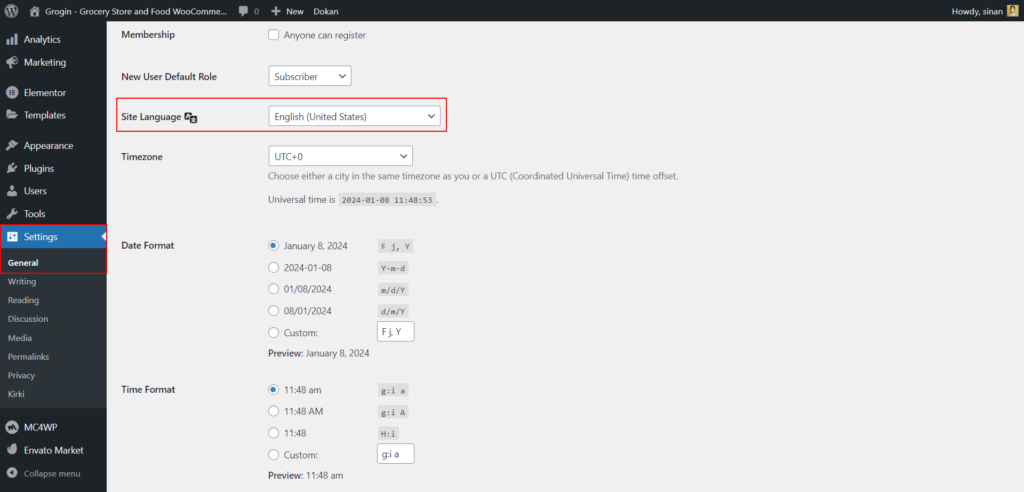Click the g:i A format code label
This screenshot has width=1024, height=492.
click(x=394, y=412)
